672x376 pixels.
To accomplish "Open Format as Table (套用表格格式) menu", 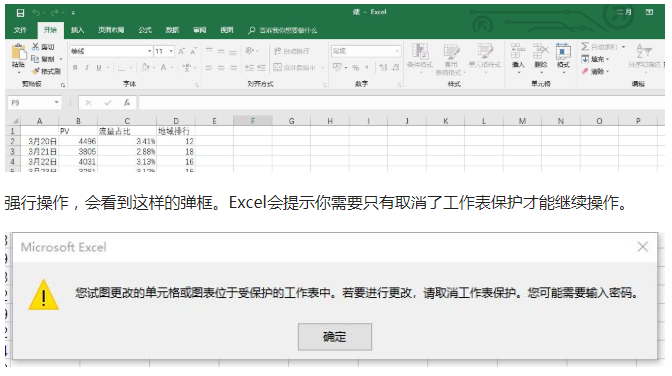I will 450,59.
